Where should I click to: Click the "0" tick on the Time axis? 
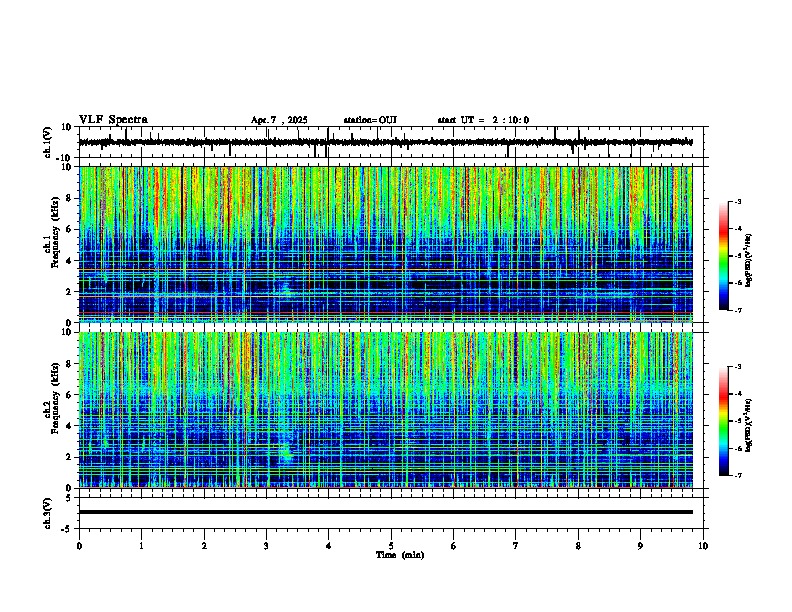[79, 546]
